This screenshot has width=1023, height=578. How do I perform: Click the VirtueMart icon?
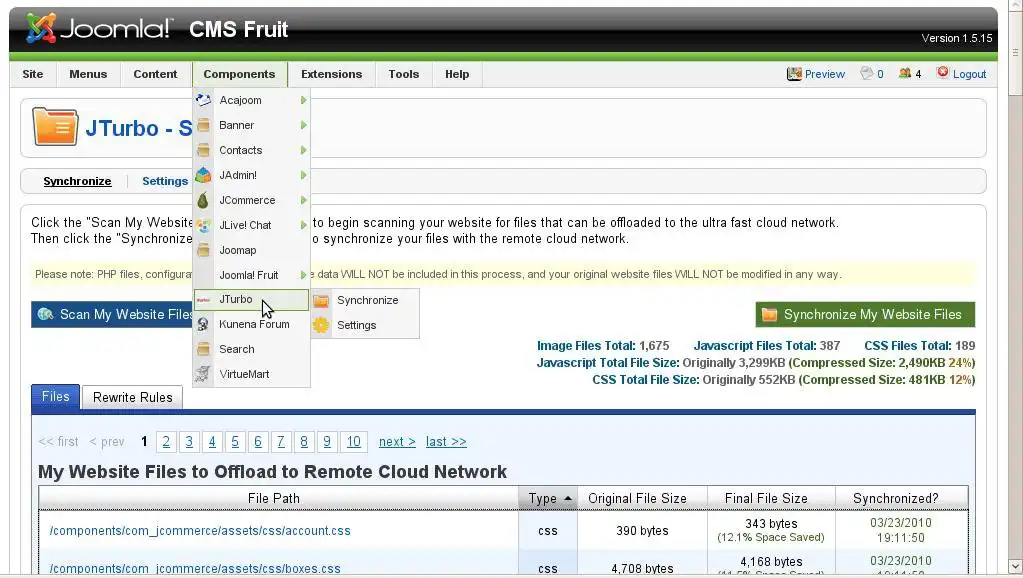pos(204,374)
